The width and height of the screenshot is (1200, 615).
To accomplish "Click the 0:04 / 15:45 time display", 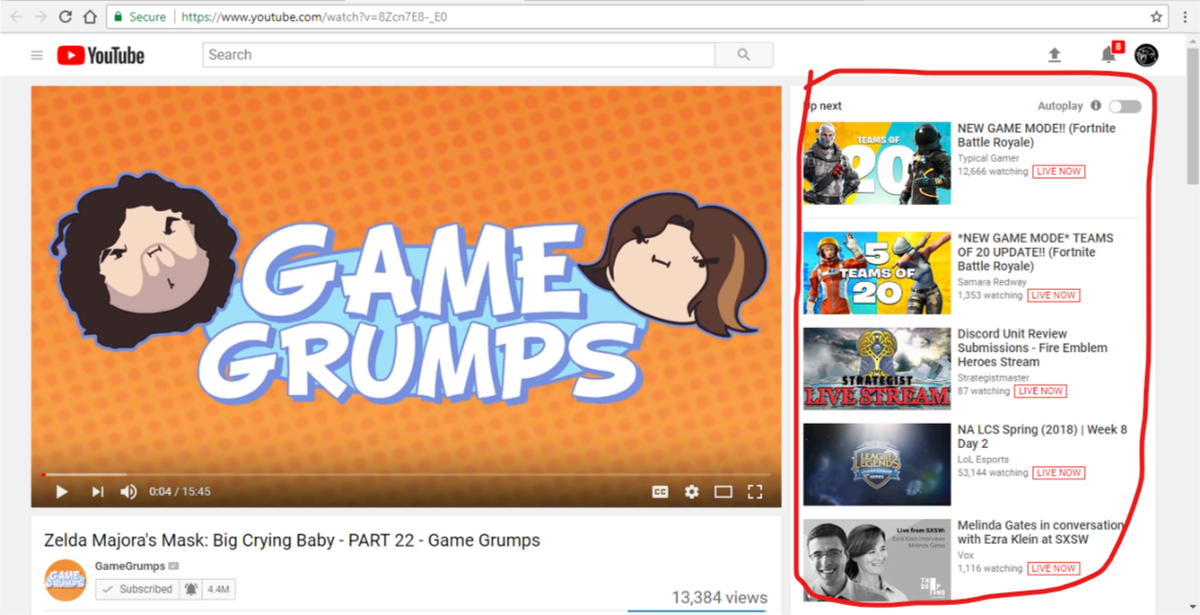I will [x=180, y=492].
